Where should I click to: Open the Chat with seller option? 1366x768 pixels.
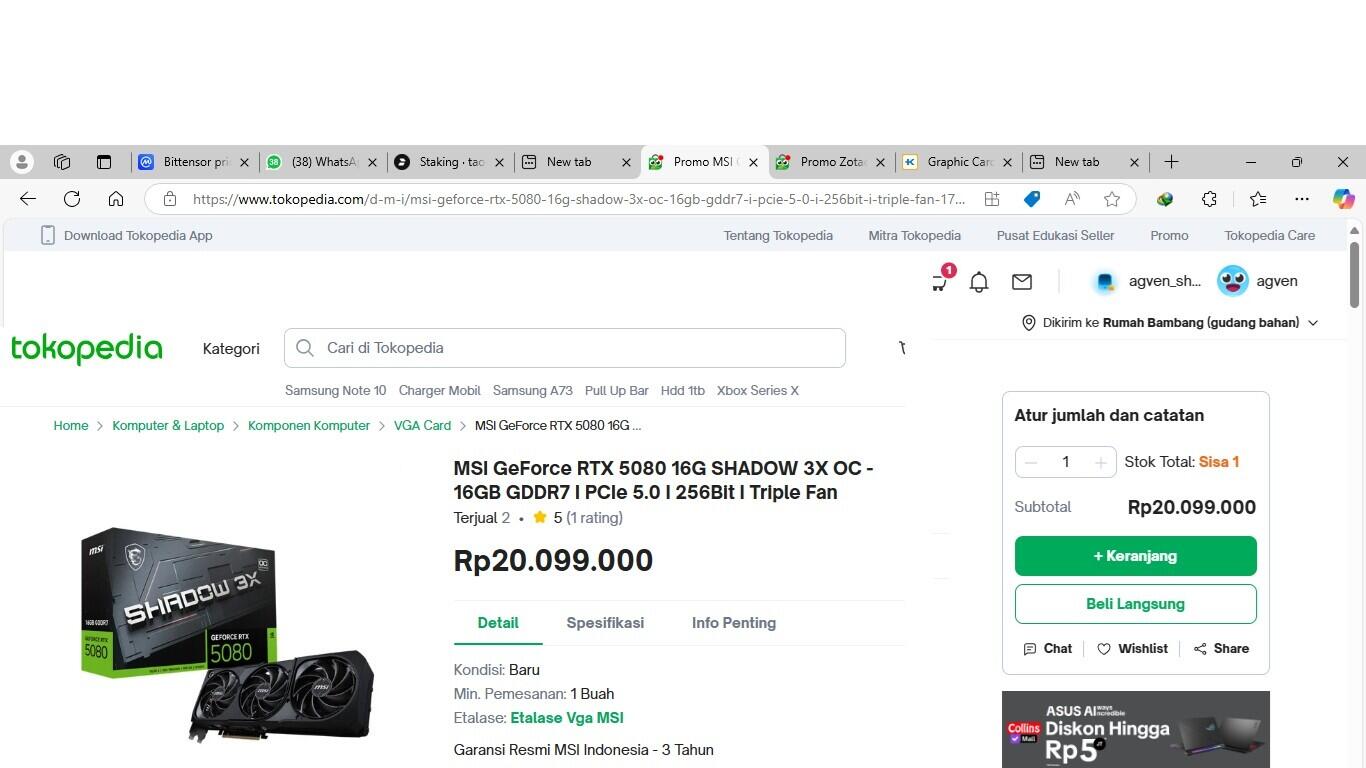(1046, 648)
